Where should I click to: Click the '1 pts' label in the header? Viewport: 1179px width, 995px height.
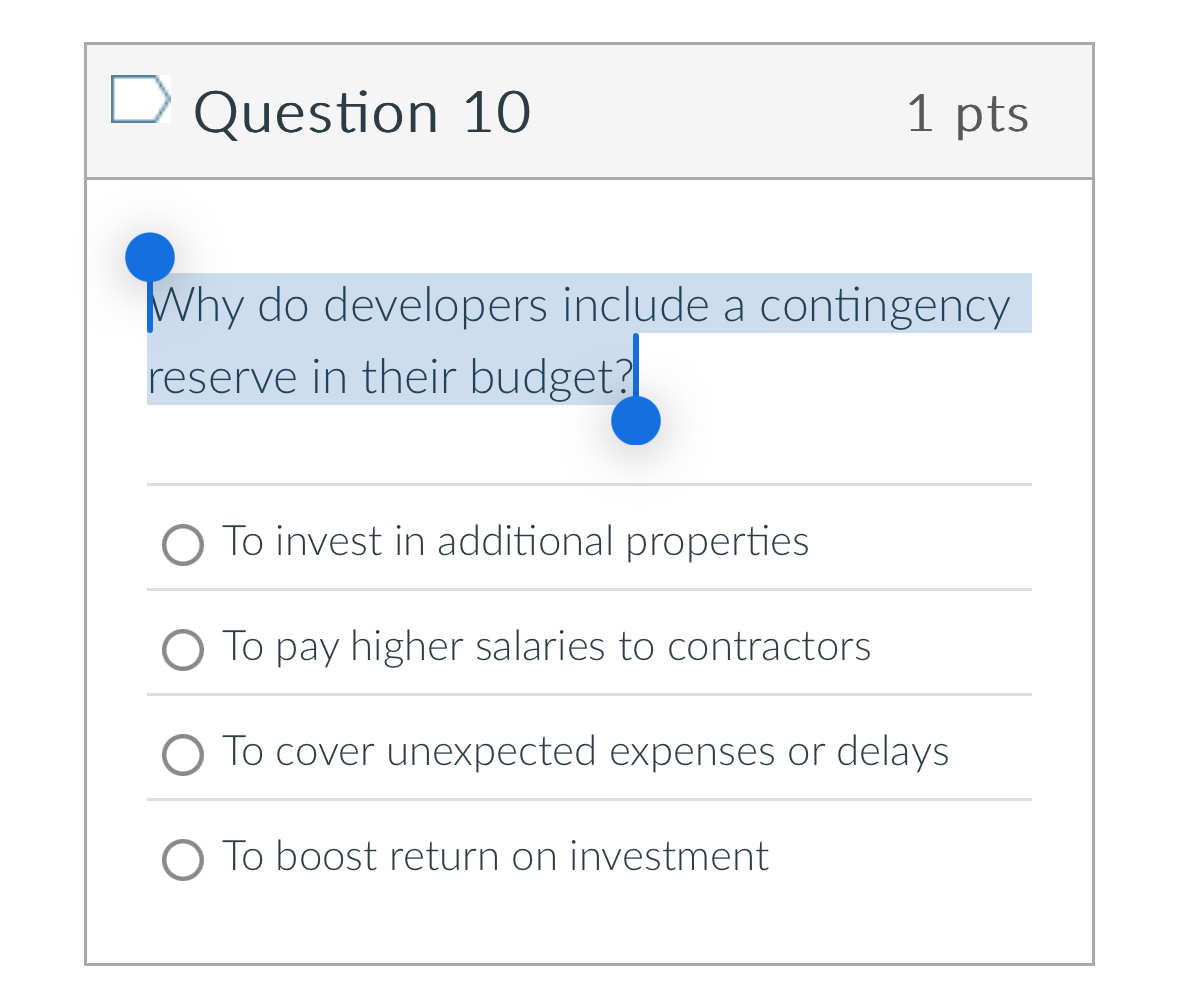967,113
